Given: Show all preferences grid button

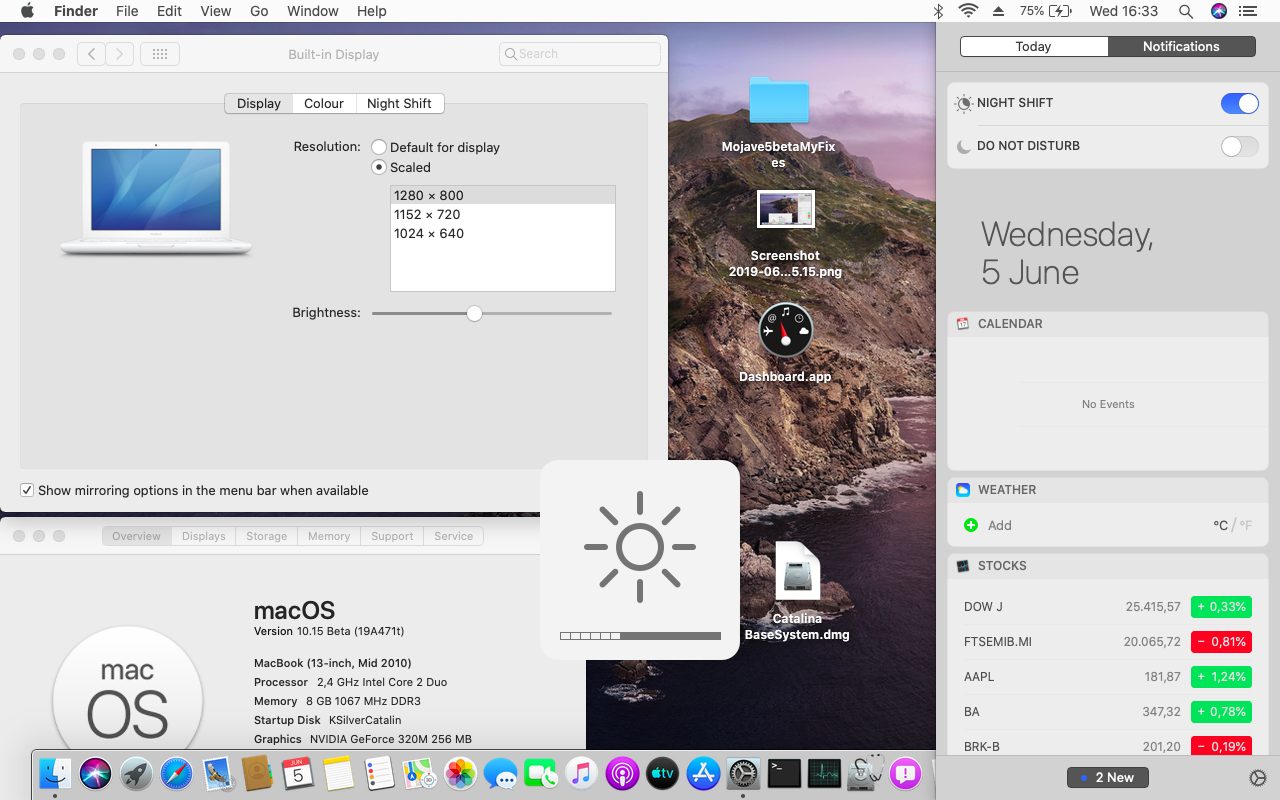Looking at the screenshot, I should point(160,54).
